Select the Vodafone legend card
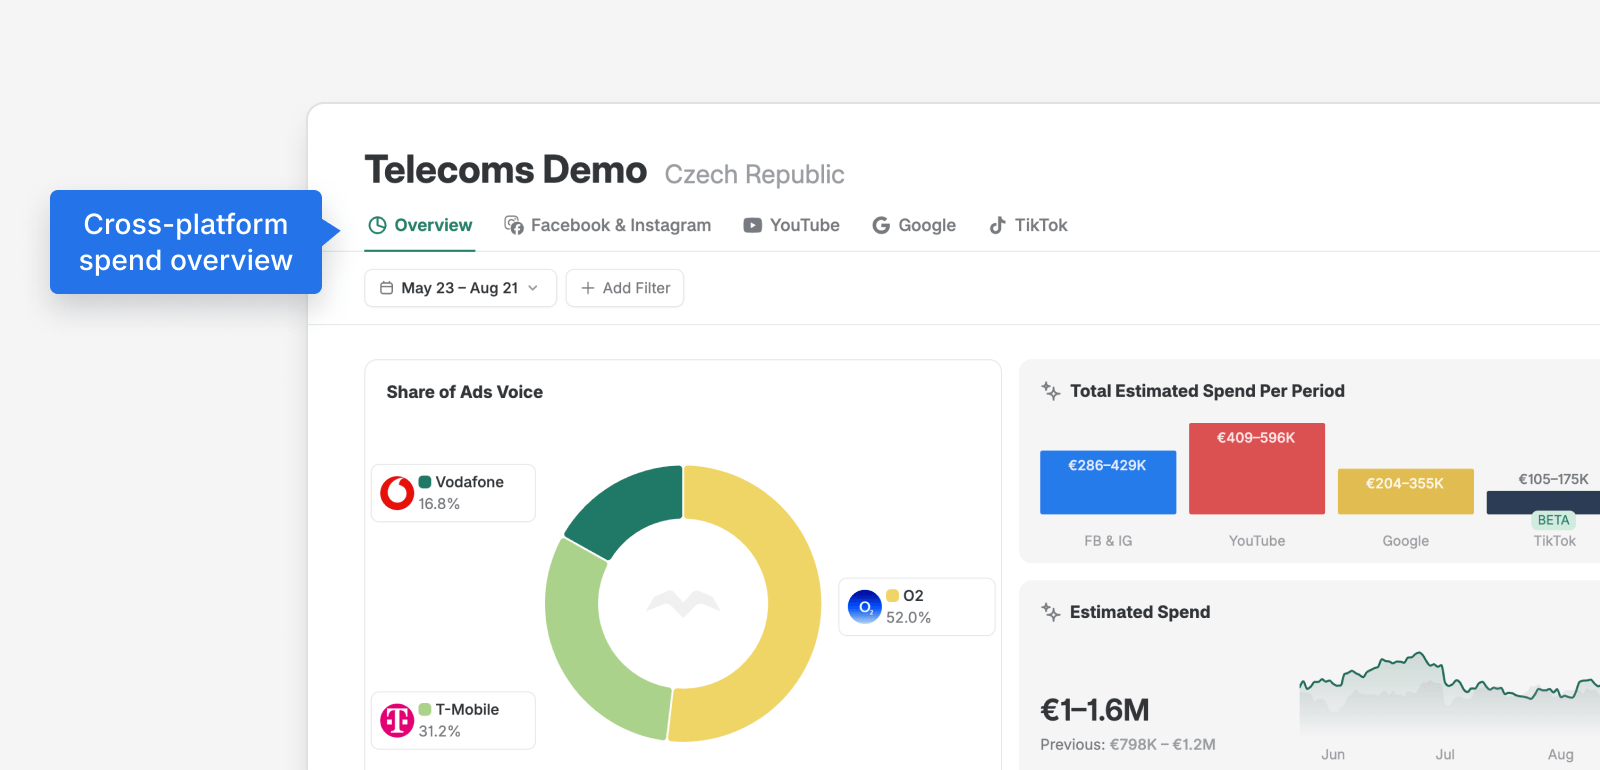 pyautogui.click(x=453, y=493)
